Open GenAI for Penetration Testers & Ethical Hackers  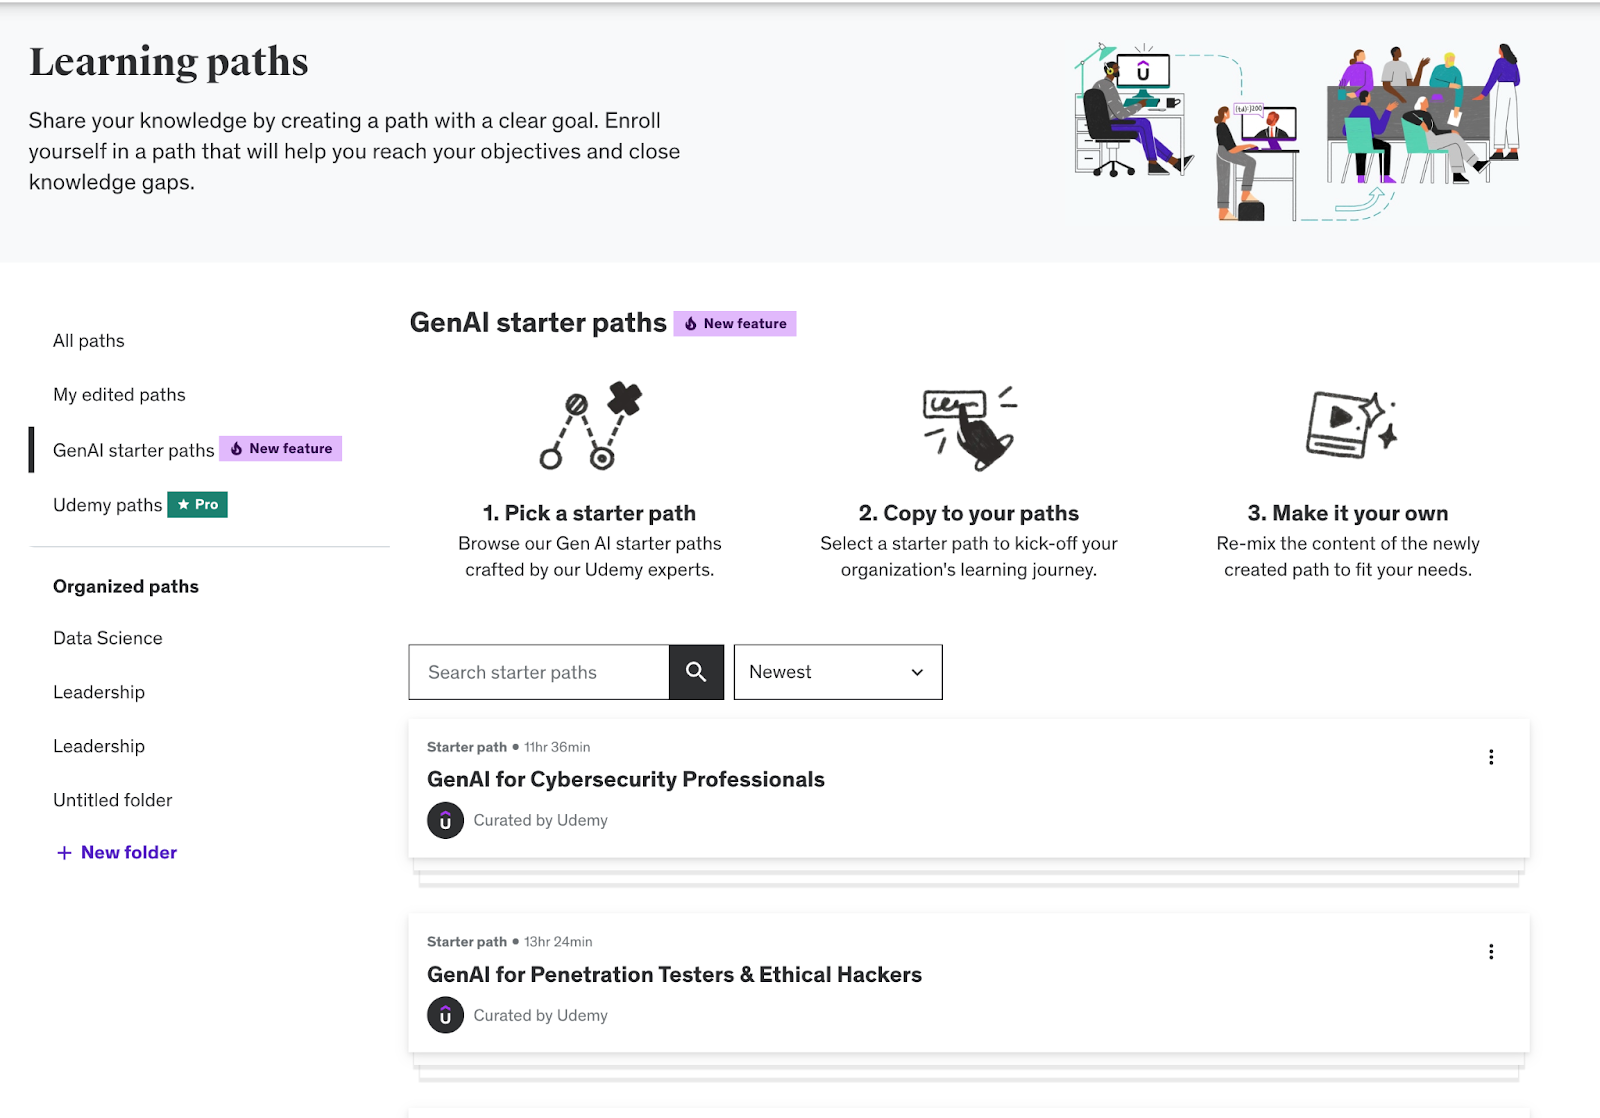674,975
